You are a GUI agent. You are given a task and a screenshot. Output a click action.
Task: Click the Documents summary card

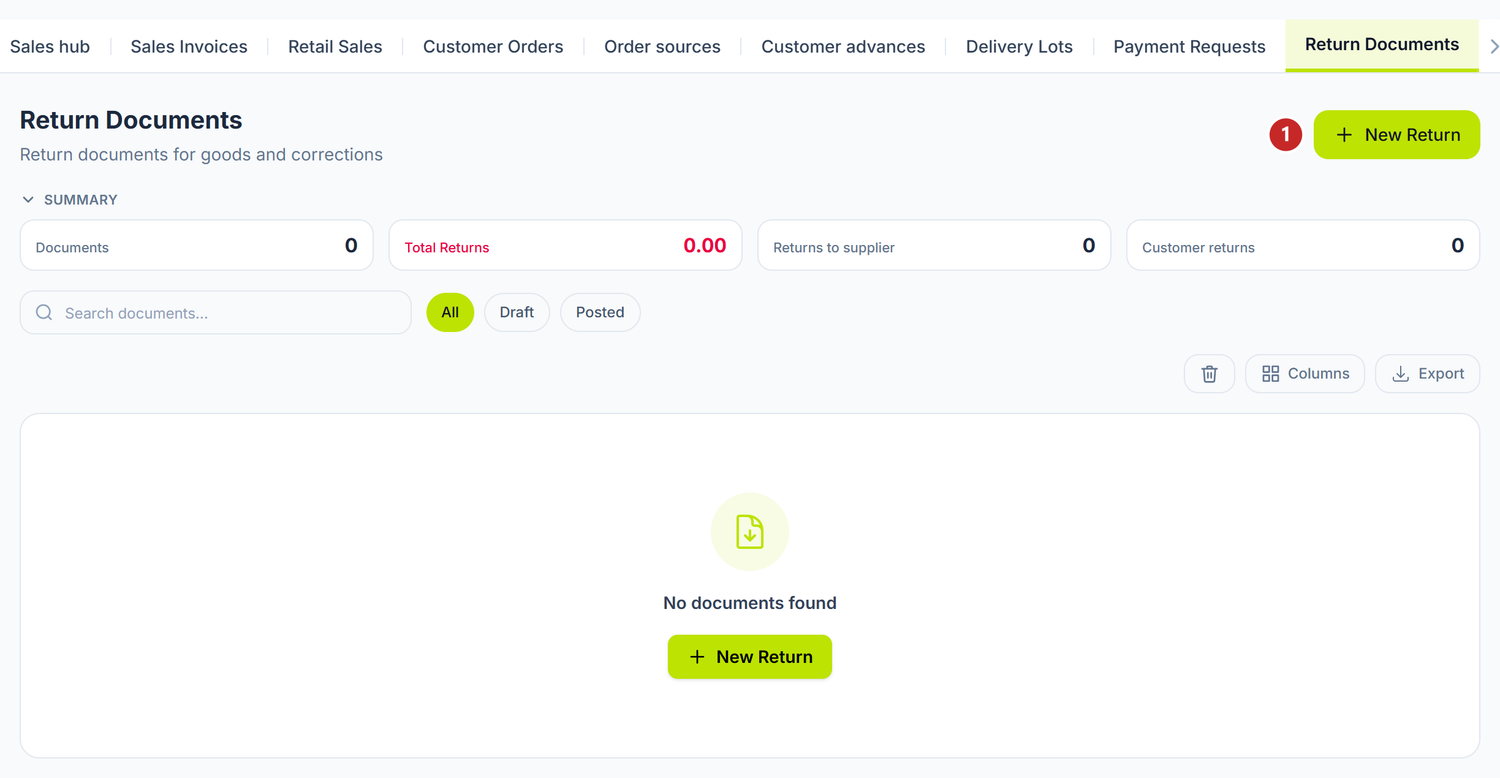click(x=196, y=246)
